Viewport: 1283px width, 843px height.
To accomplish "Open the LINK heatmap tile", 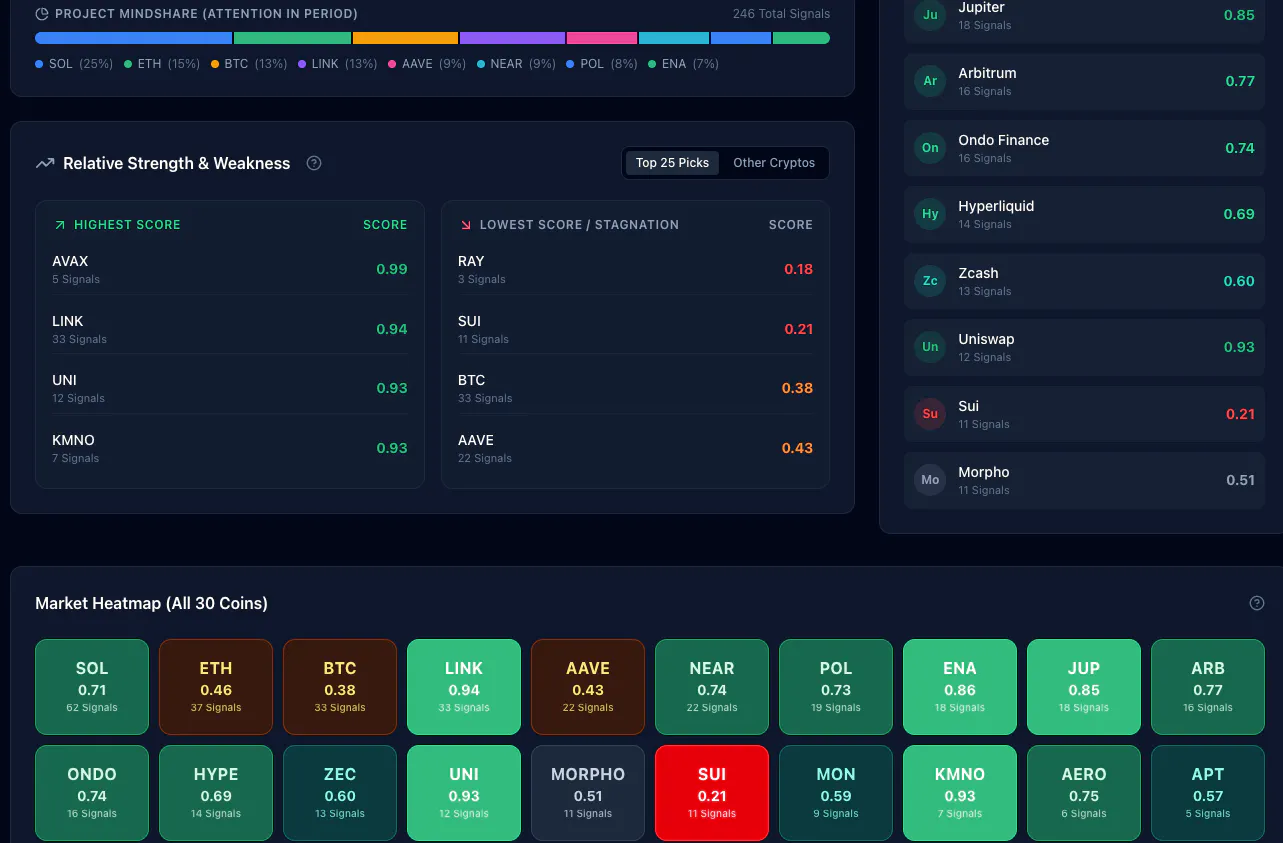I will [x=464, y=687].
